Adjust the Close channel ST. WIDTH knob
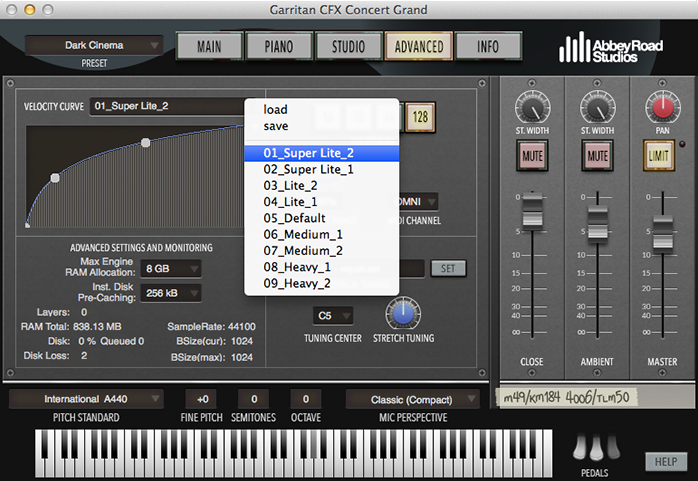Image resolution: width=698 pixels, height=481 pixels. coord(532,108)
